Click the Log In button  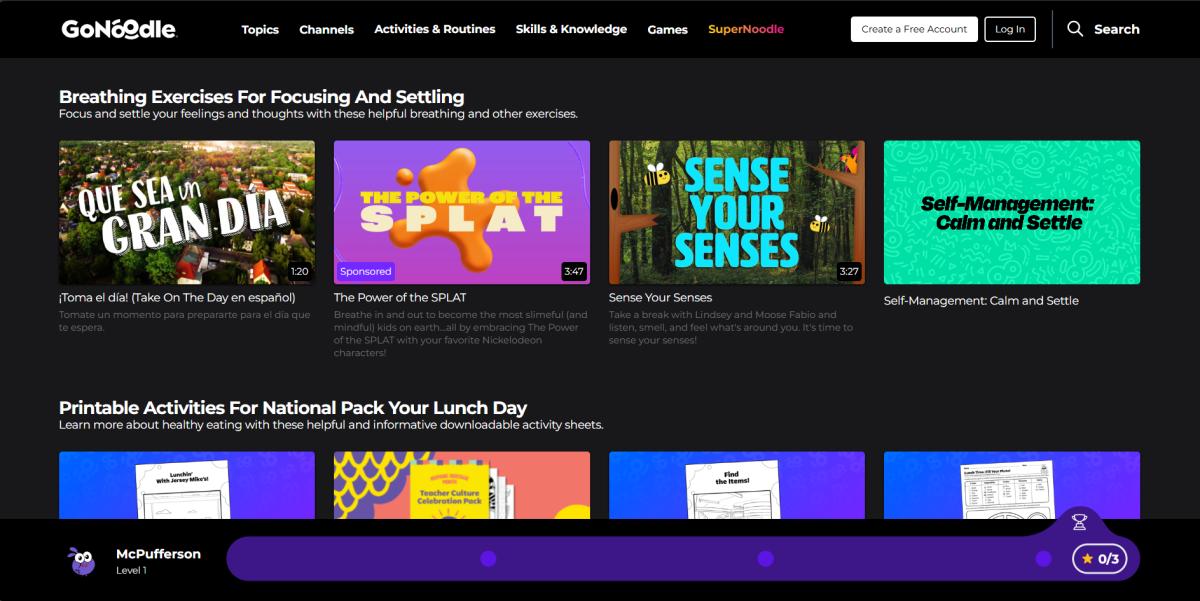(x=1010, y=29)
